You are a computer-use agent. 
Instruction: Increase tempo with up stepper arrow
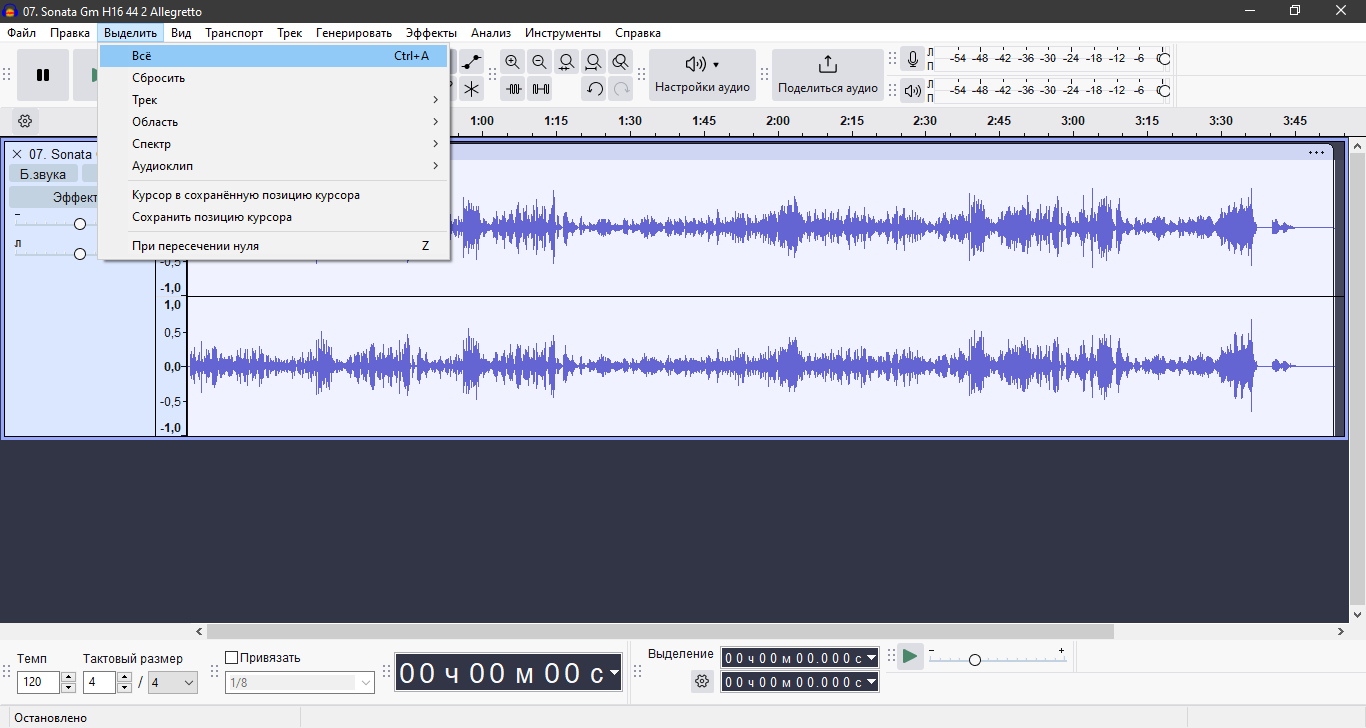[68, 677]
